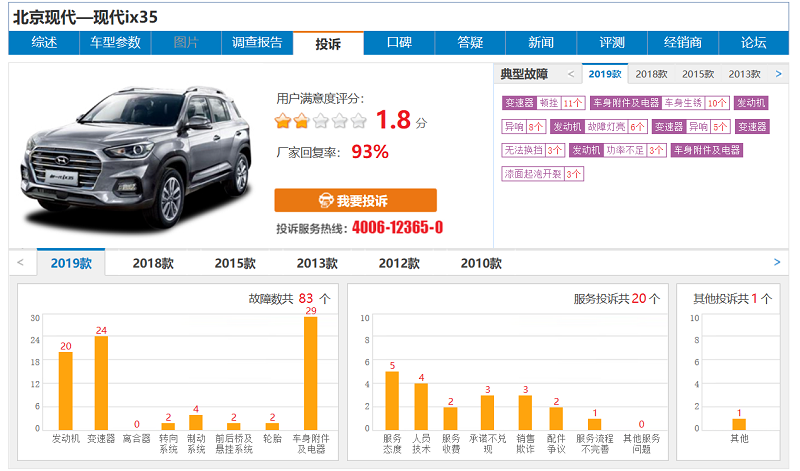Image resolution: width=800 pixels, height=471 pixels.
Task: Click the orange 我要投诉 button
Action: coord(356,200)
